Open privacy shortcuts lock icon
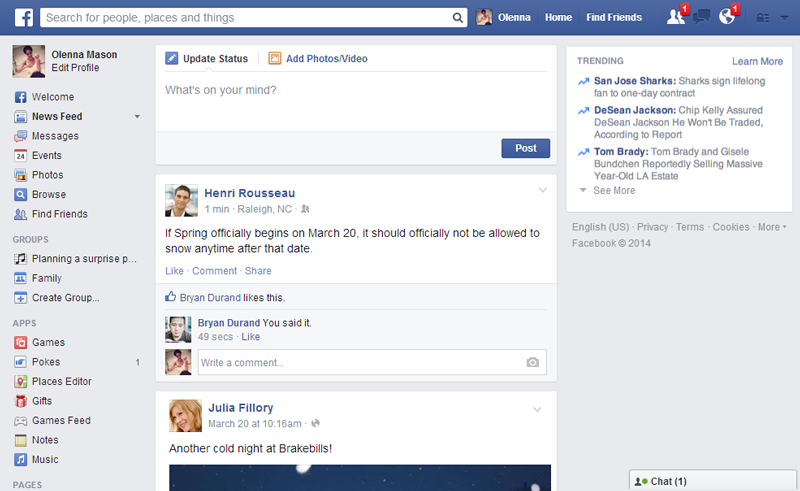 [x=762, y=18]
